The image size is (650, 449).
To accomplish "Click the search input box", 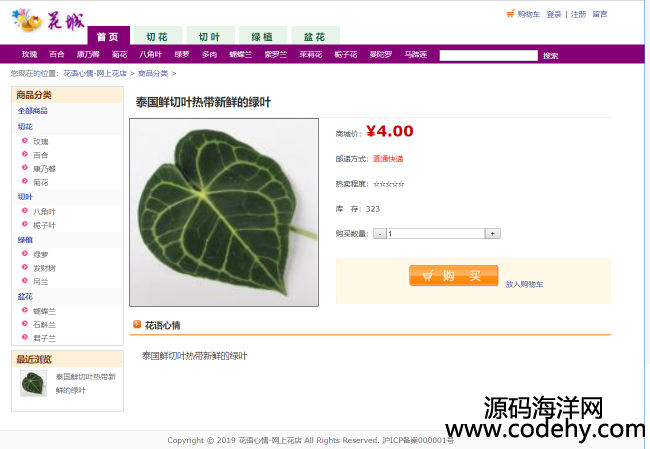I will (488, 56).
